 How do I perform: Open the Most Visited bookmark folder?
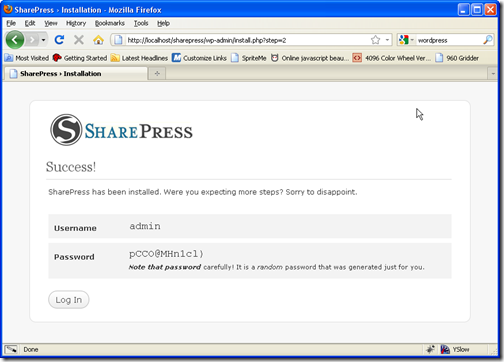(x=27, y=58)
